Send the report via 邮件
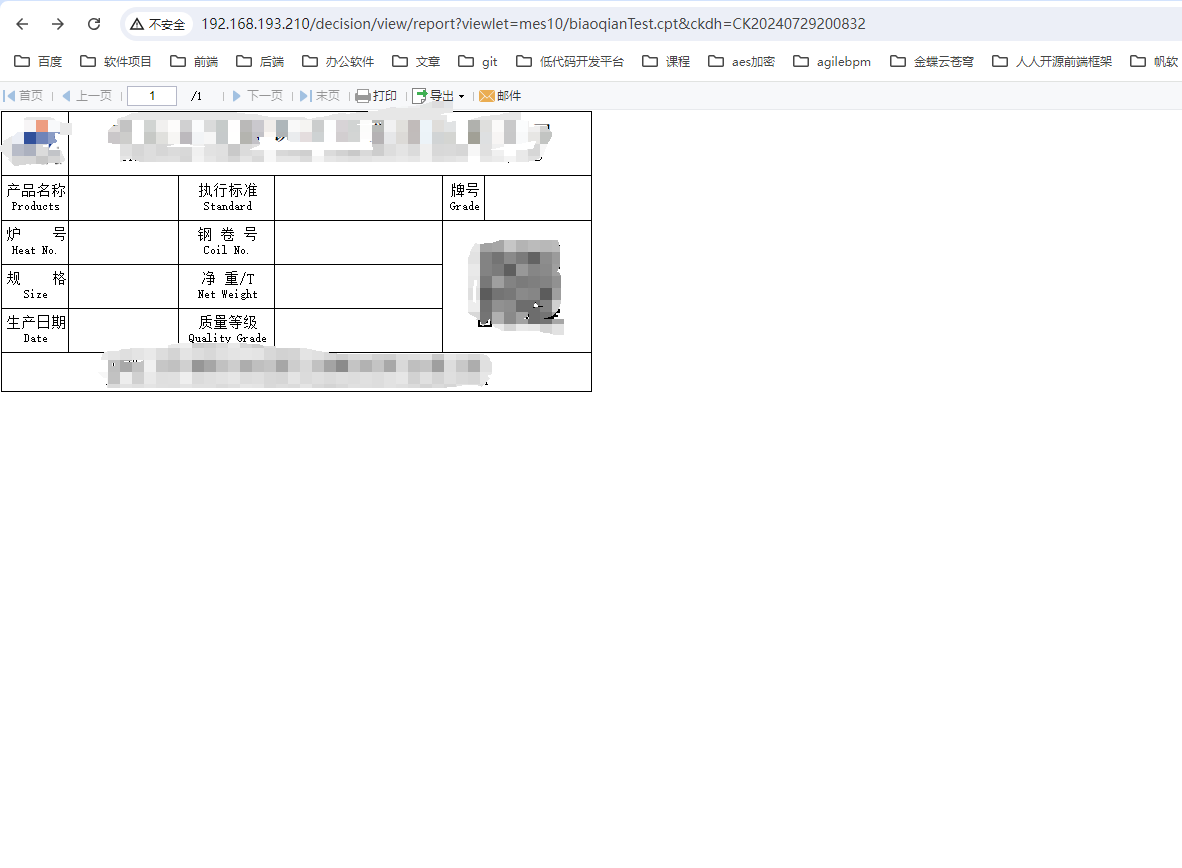Viewport: 1182px width, 868px height. [500, 96]
